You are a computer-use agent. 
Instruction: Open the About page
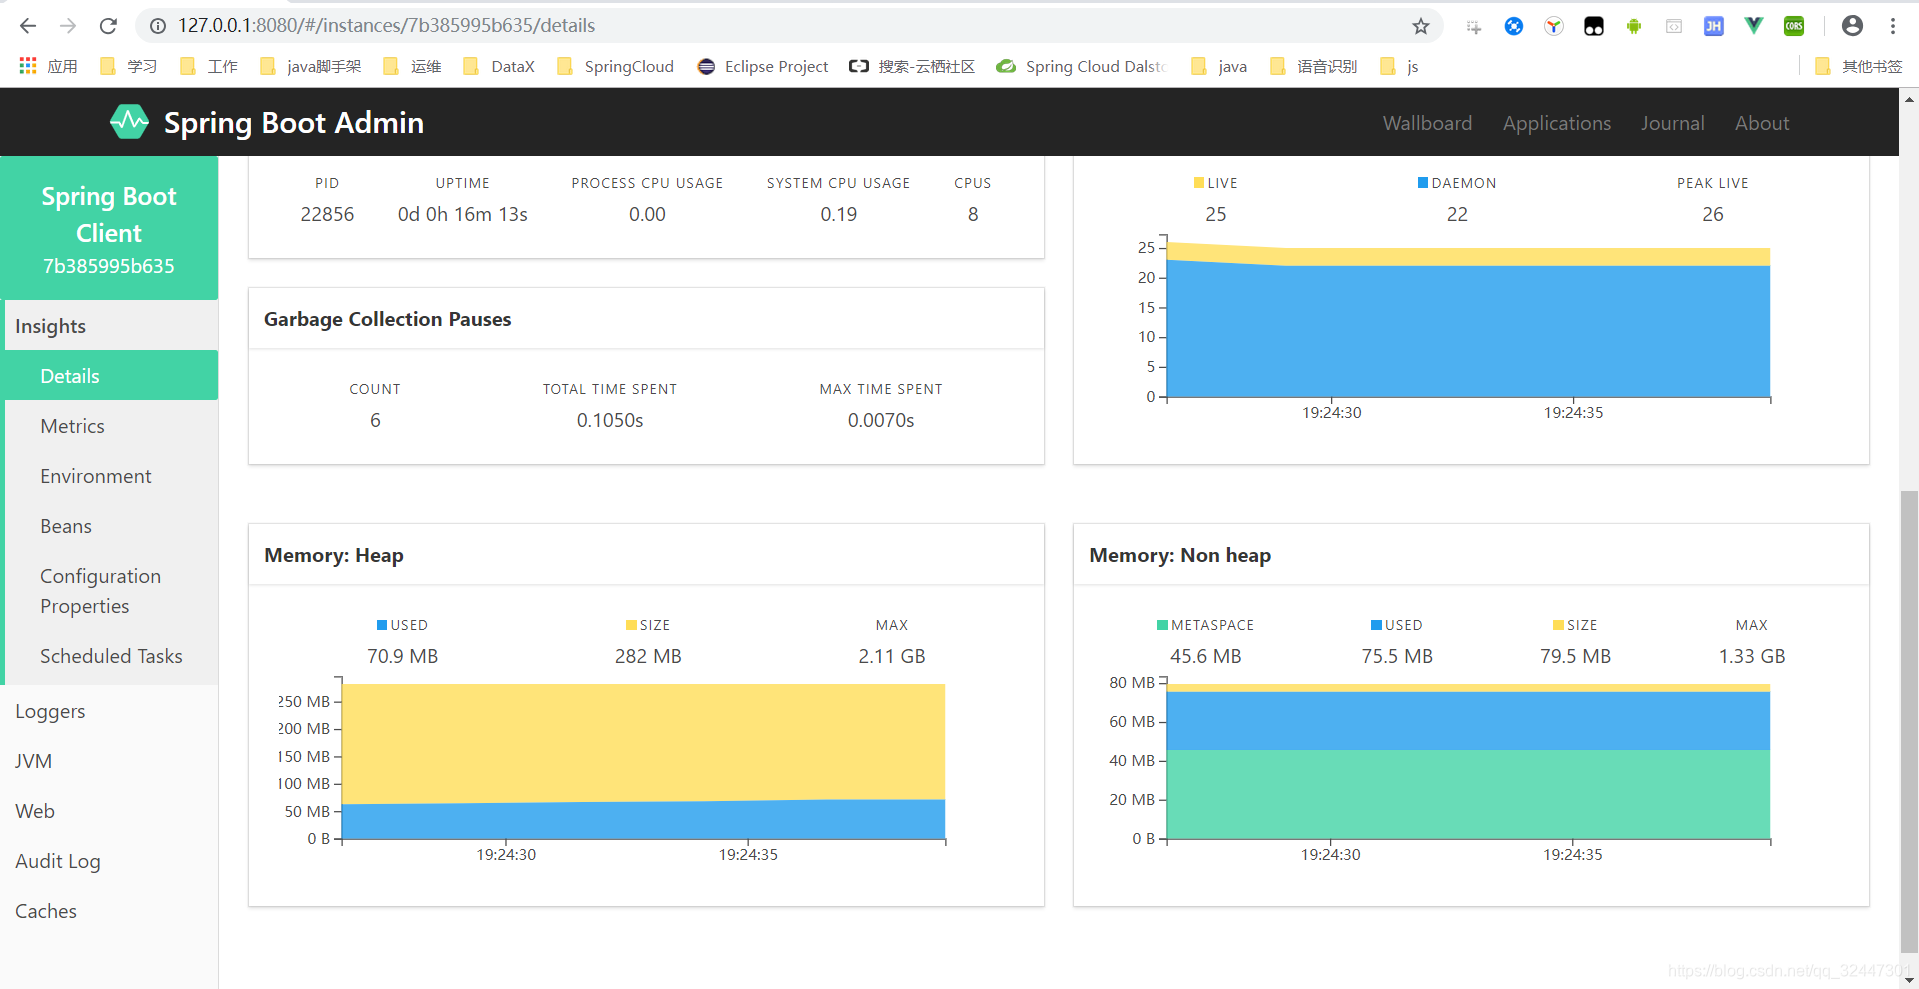pos(1762,123)
